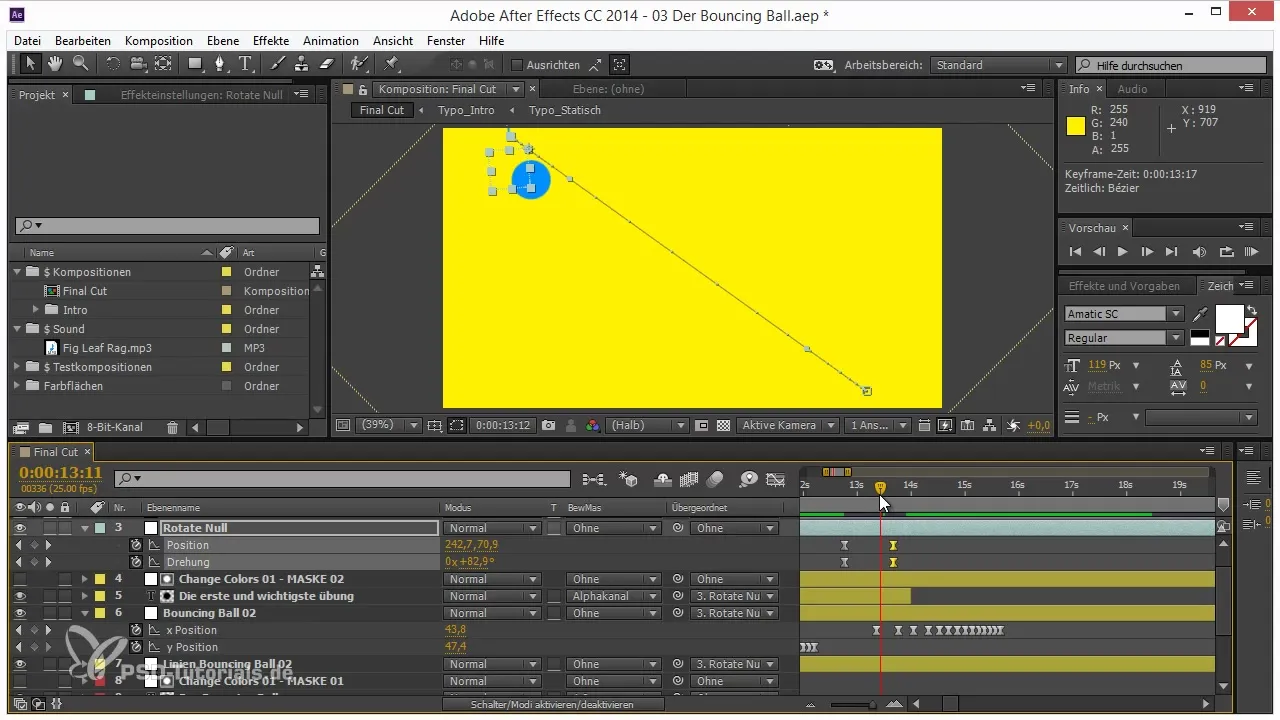
Task: Go to the first frame in Vorschau
Action: coord(1075,252)
